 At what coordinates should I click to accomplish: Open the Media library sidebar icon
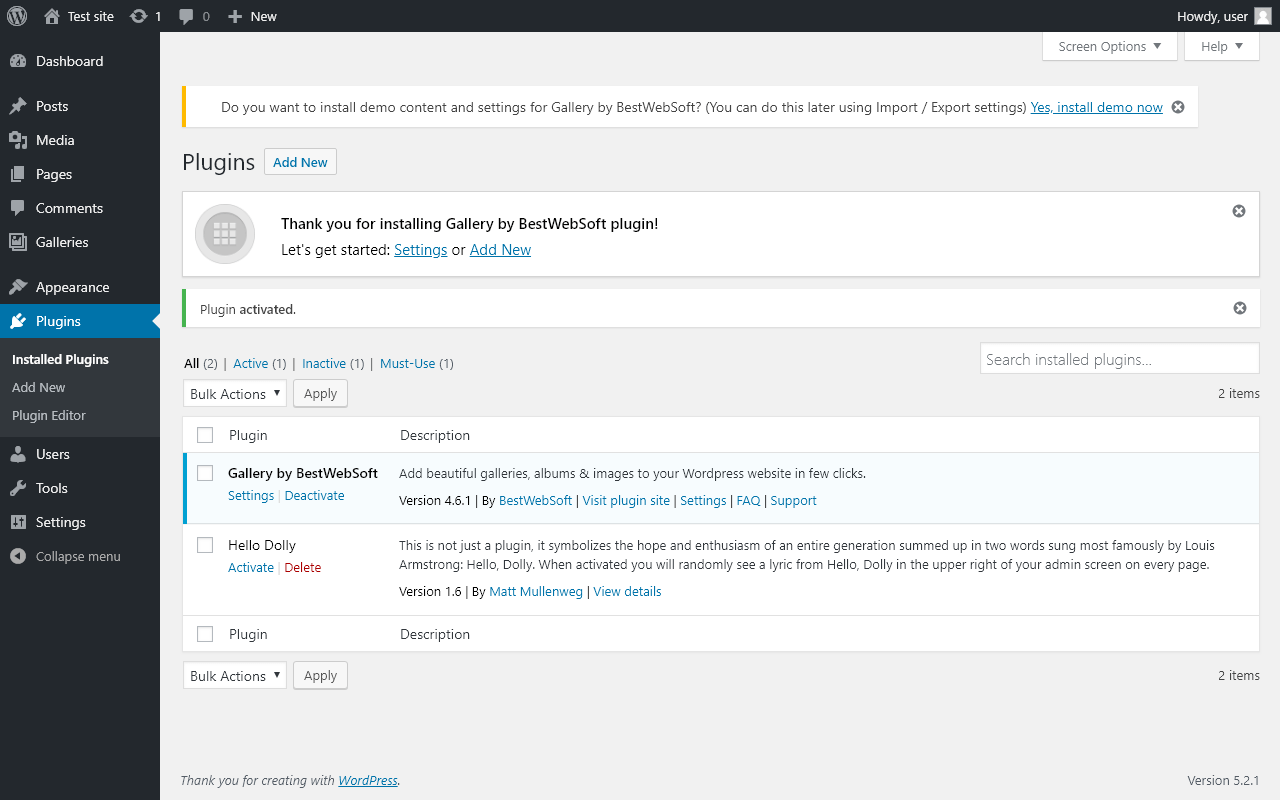pos(18,140)
